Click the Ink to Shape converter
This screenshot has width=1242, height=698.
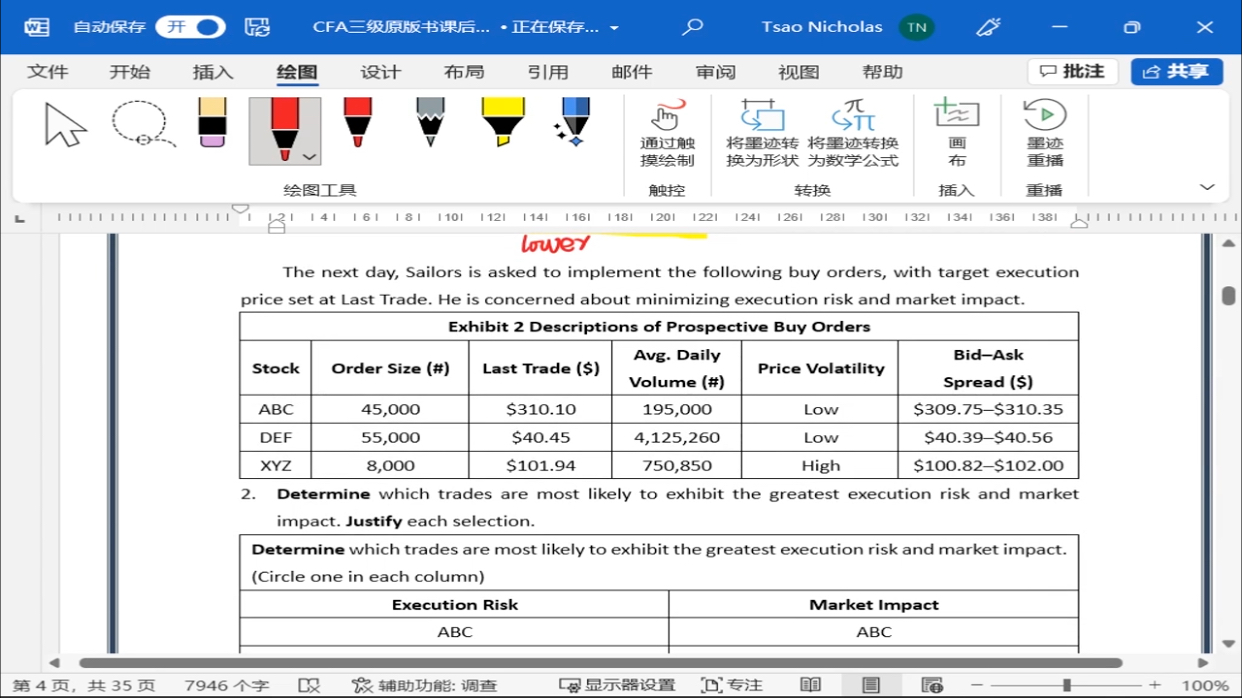(762, 133)
